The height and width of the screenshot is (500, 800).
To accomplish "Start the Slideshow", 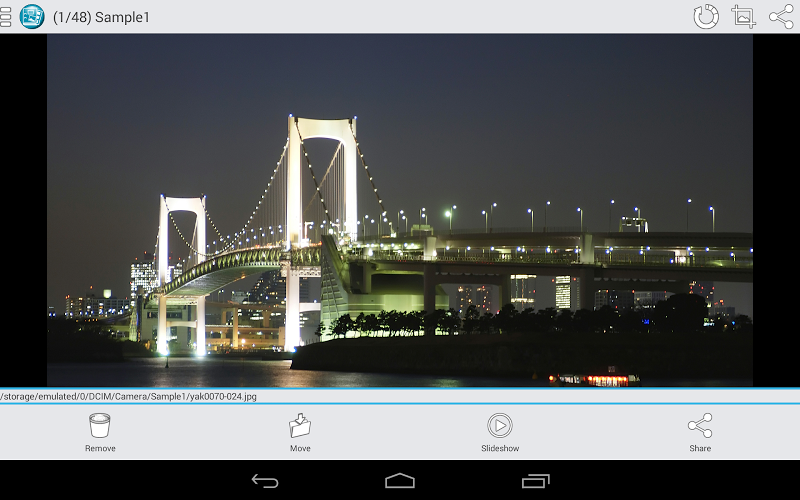I will tap(500, 433).
